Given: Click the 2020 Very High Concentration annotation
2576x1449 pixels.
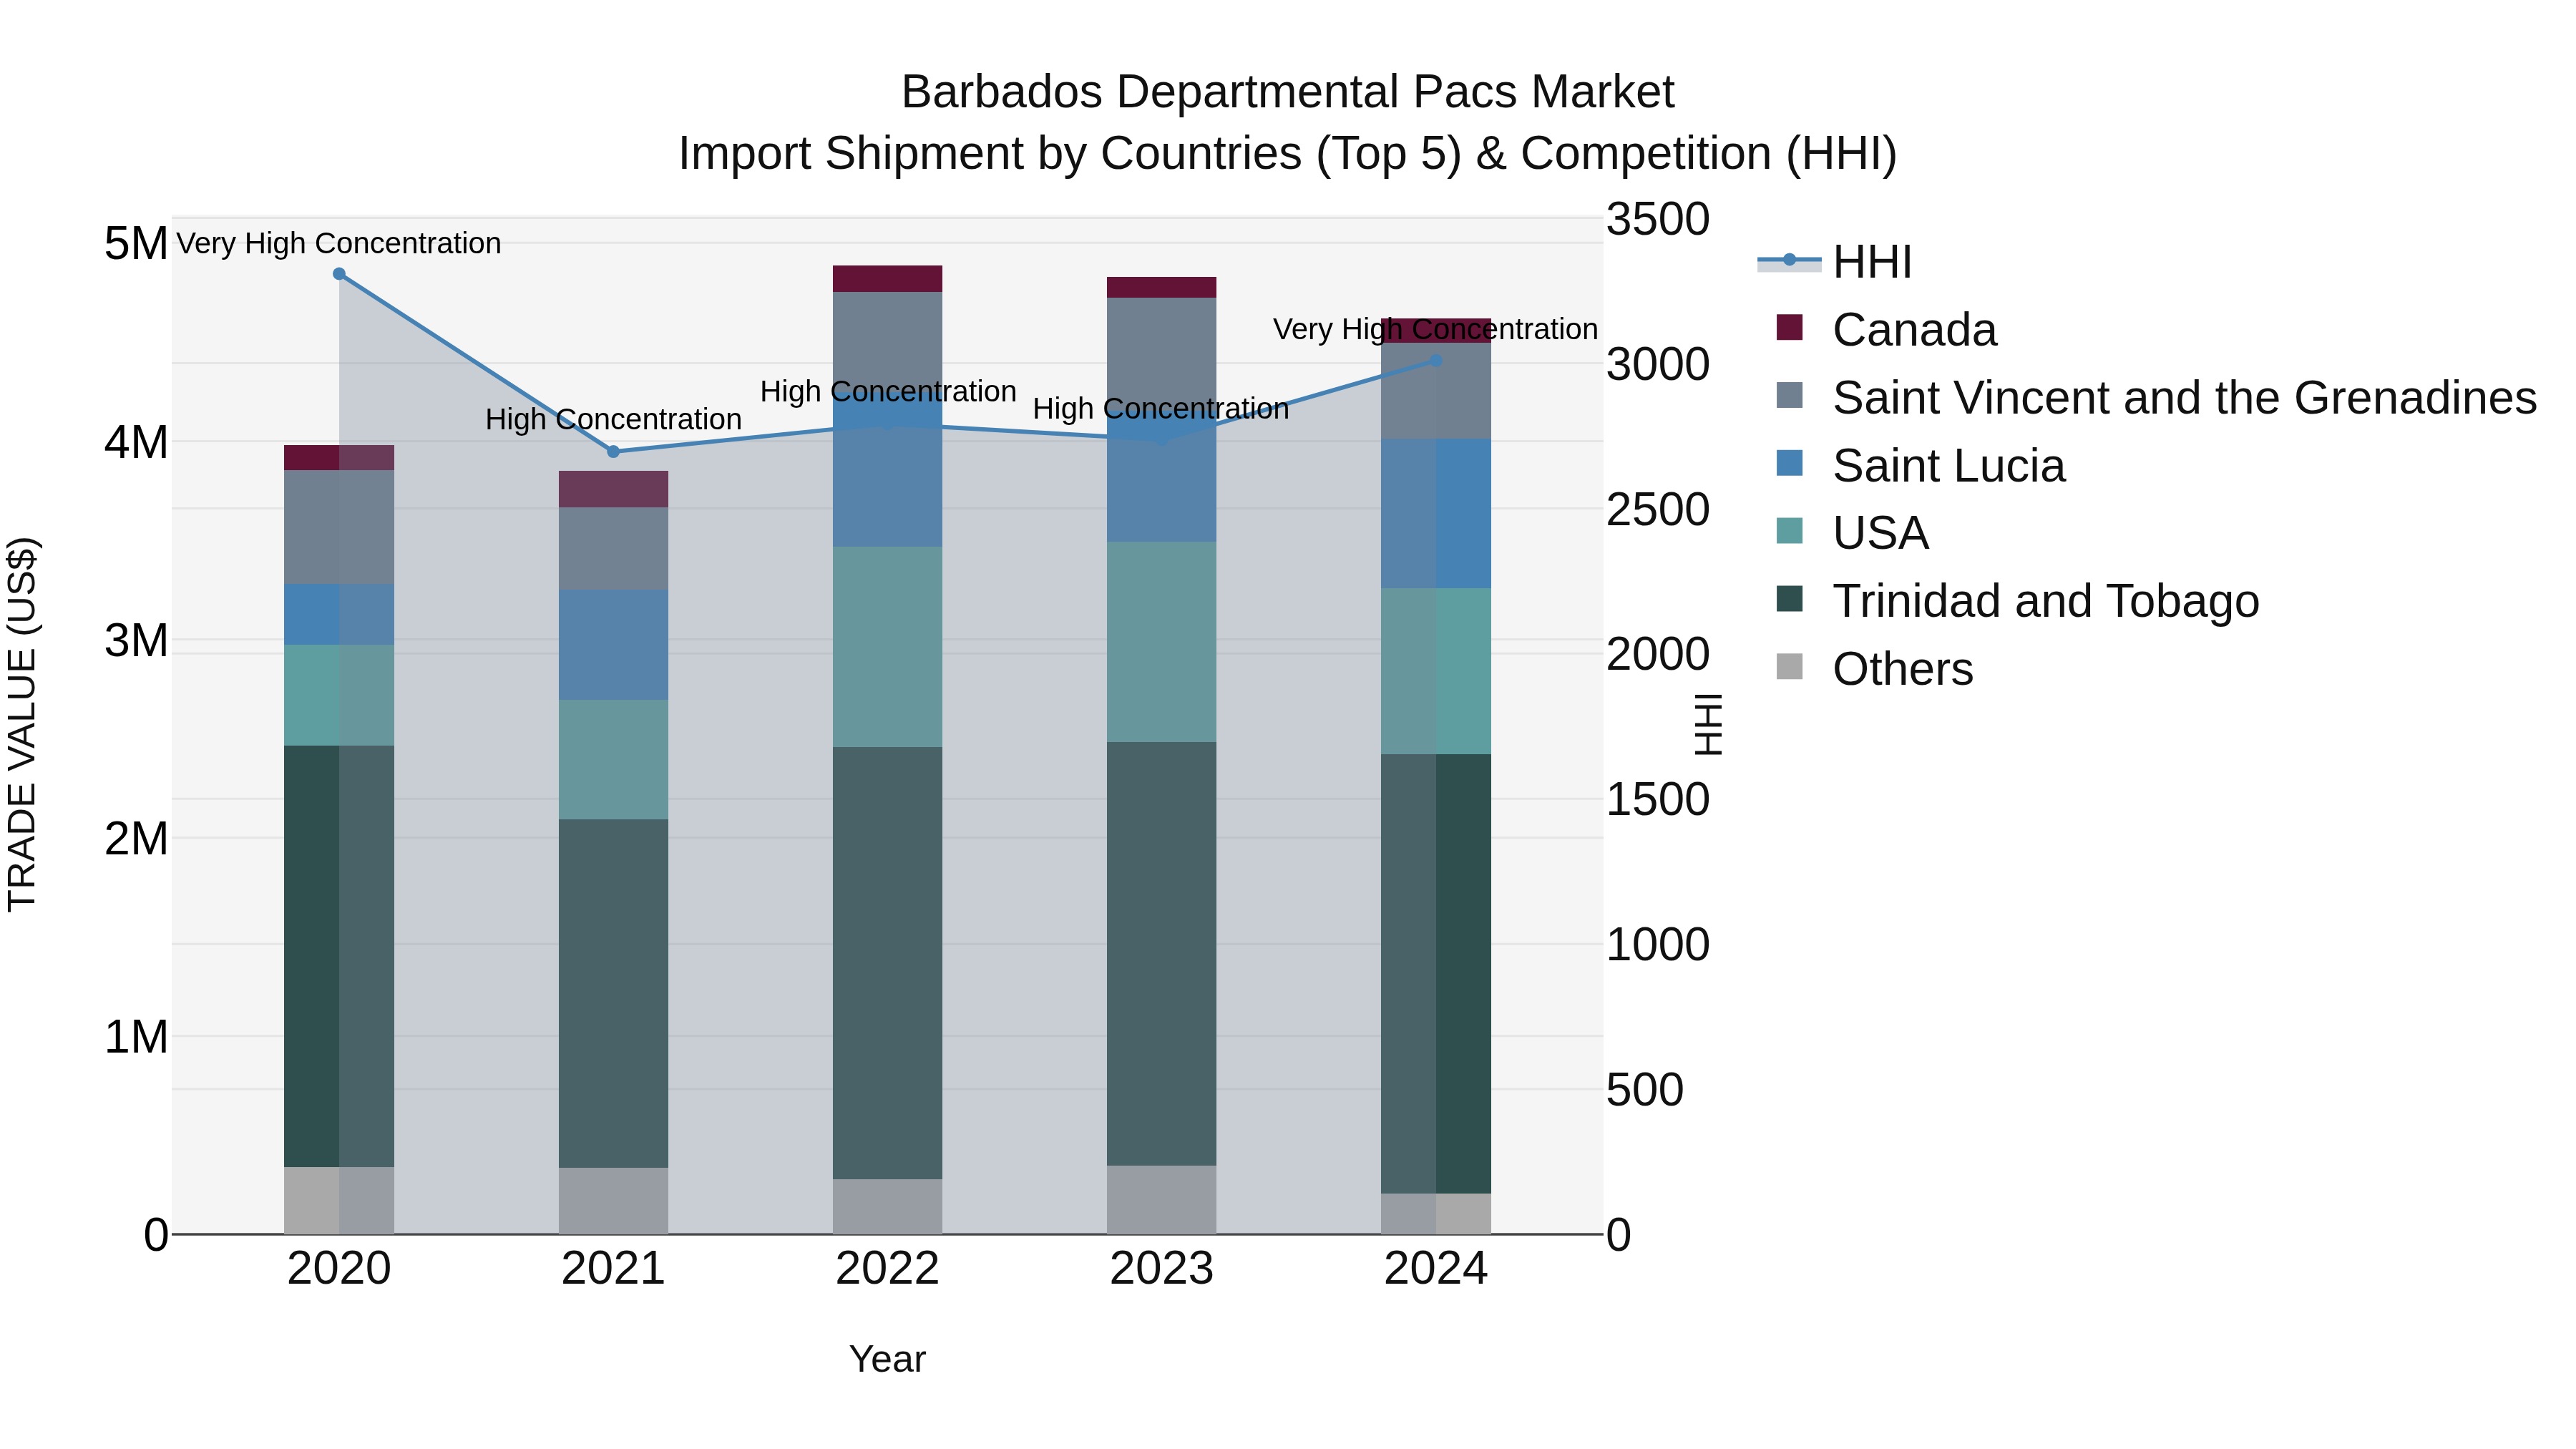Looking at the screenshot, I should [x=339, y=243].
